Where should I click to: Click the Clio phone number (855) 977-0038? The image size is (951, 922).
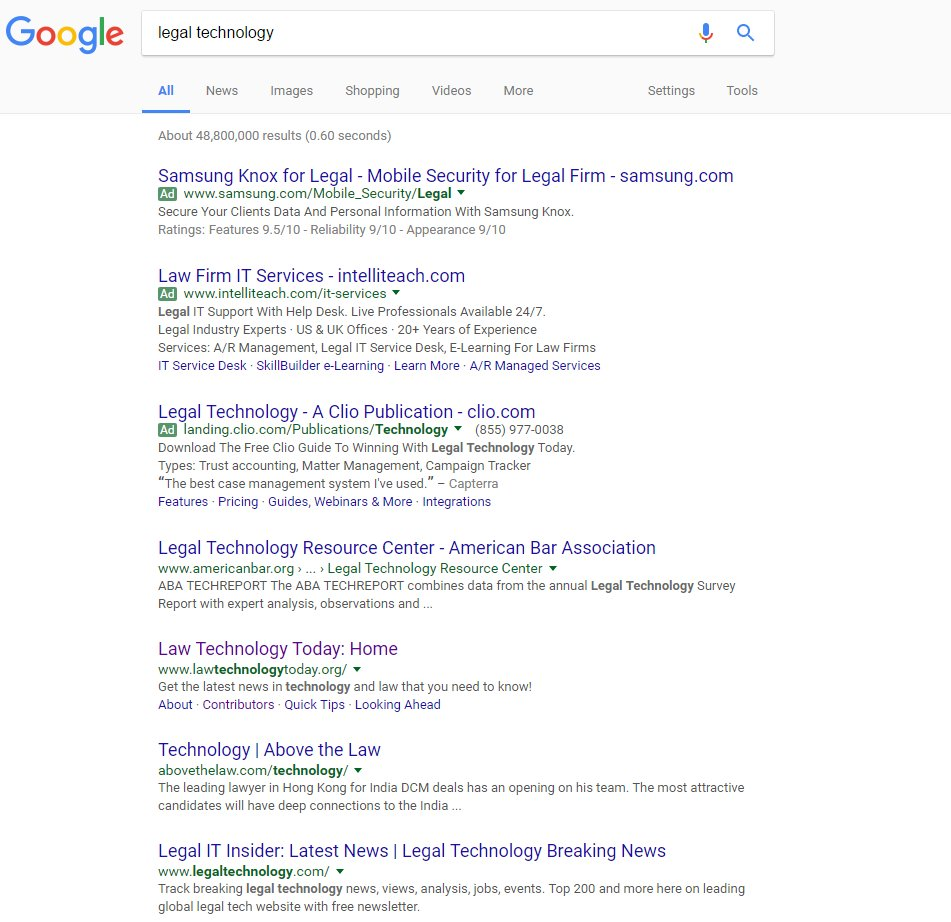[519, 430]
